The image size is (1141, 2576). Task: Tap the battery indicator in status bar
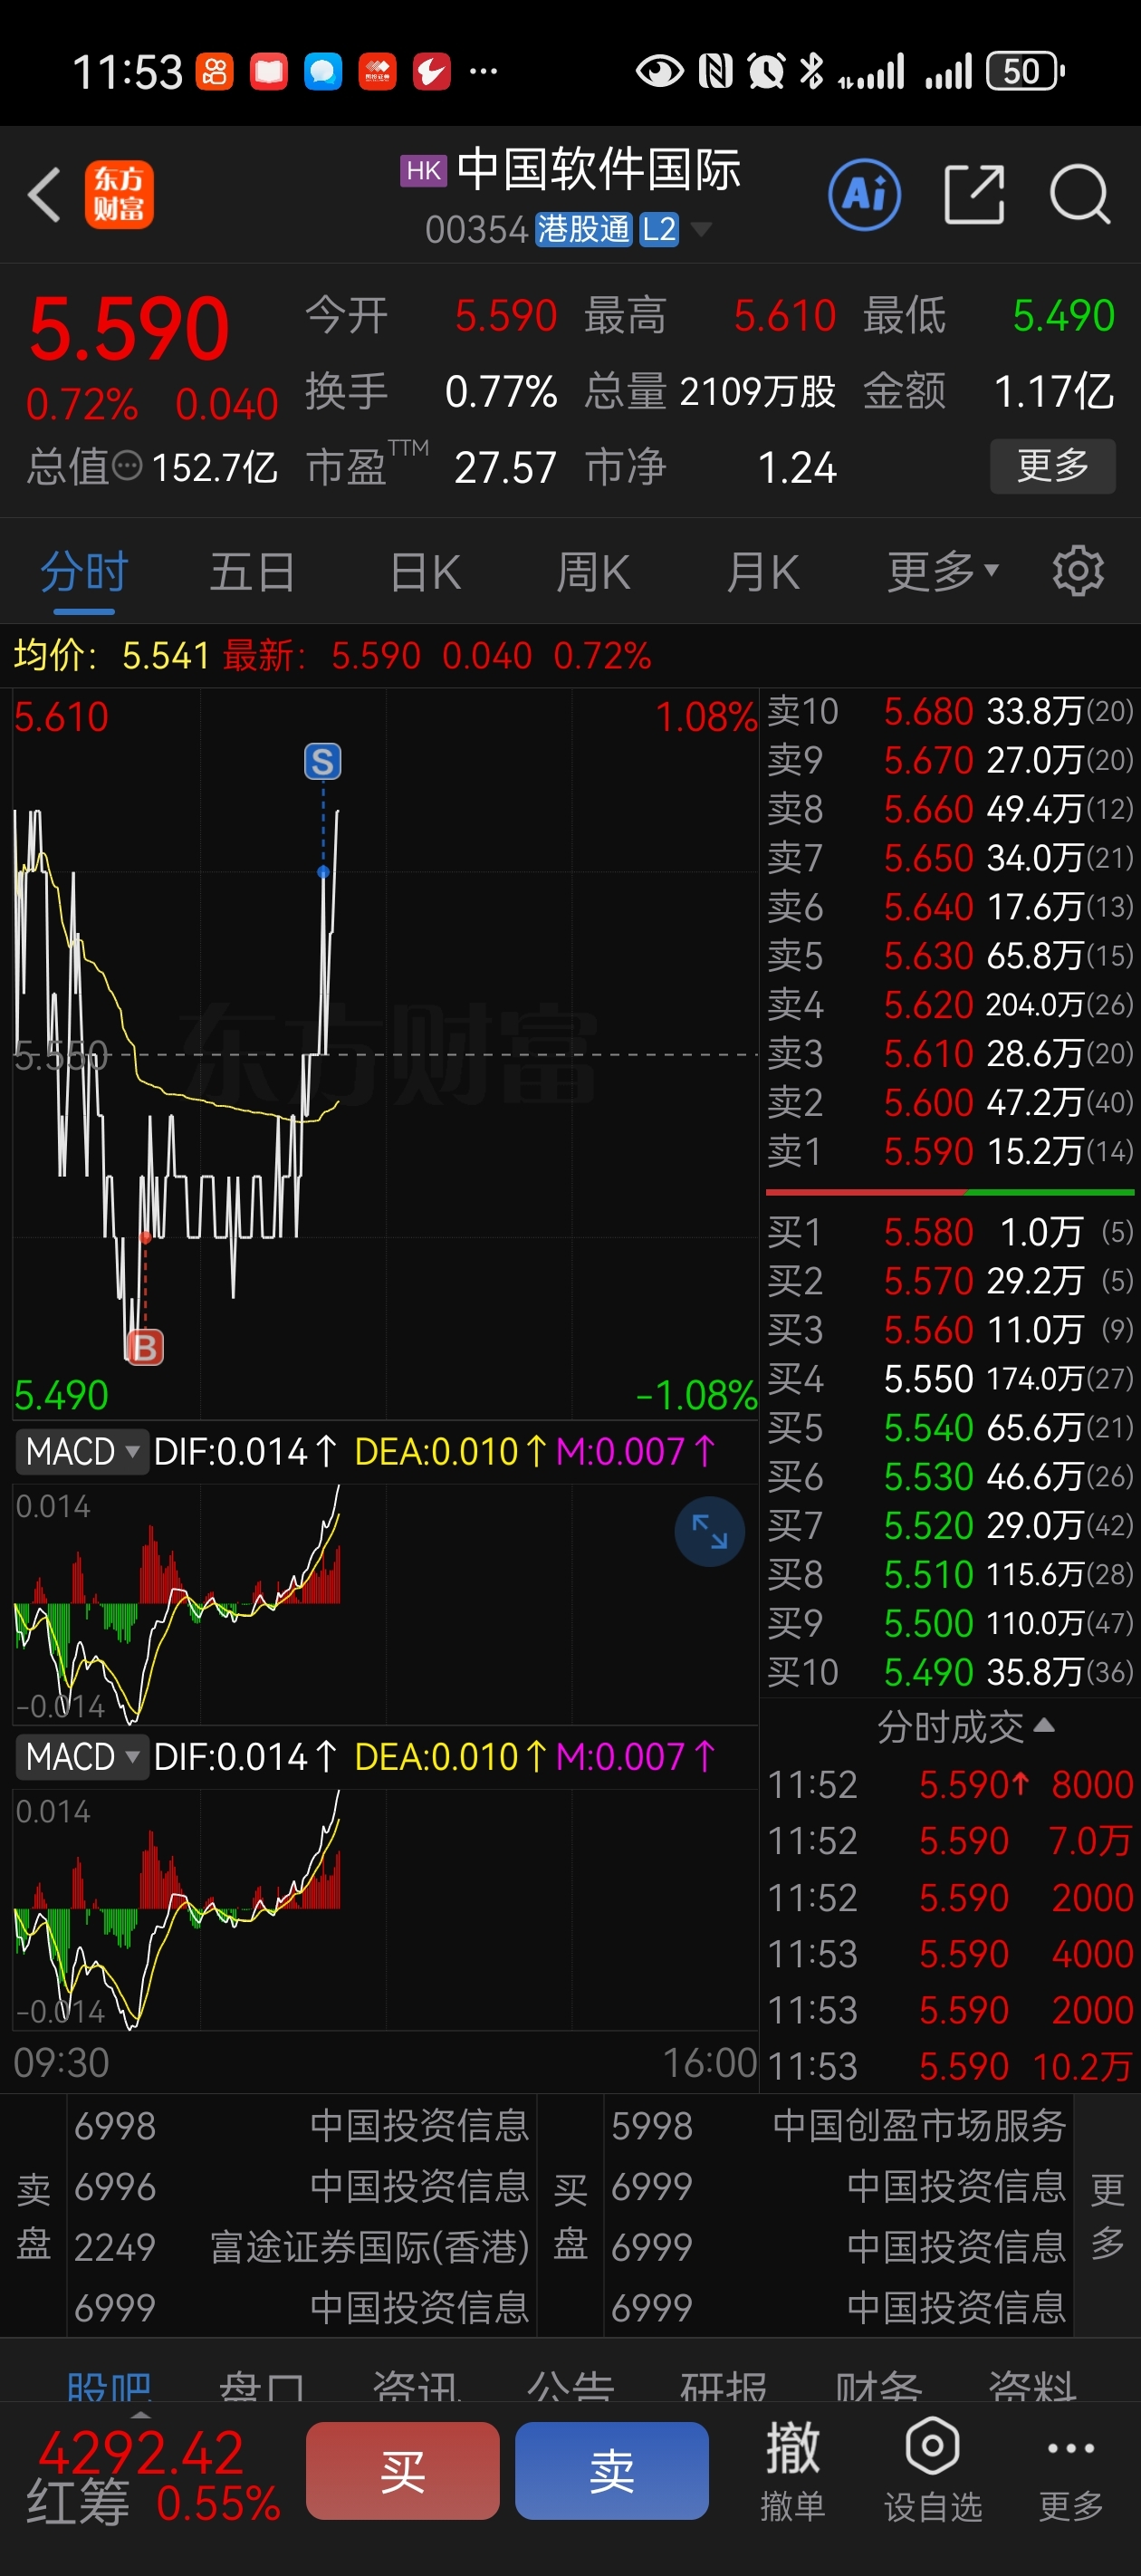tap(1024, 71)
